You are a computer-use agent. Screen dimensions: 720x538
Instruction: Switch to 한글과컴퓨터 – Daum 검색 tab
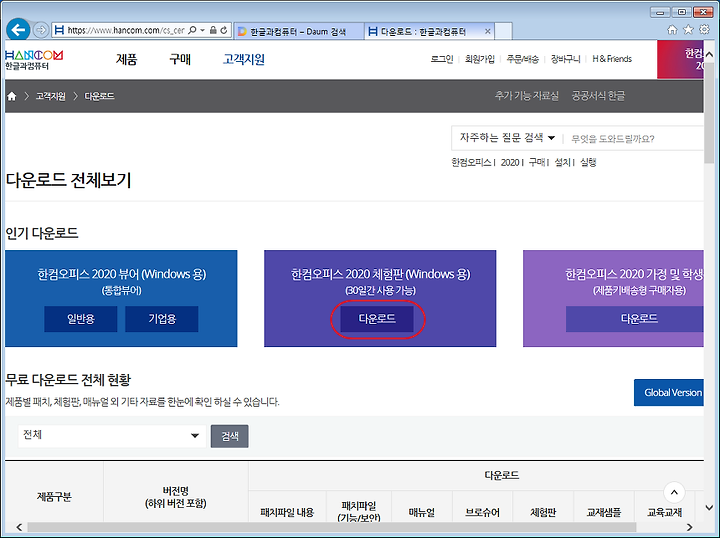coord(298,31)
